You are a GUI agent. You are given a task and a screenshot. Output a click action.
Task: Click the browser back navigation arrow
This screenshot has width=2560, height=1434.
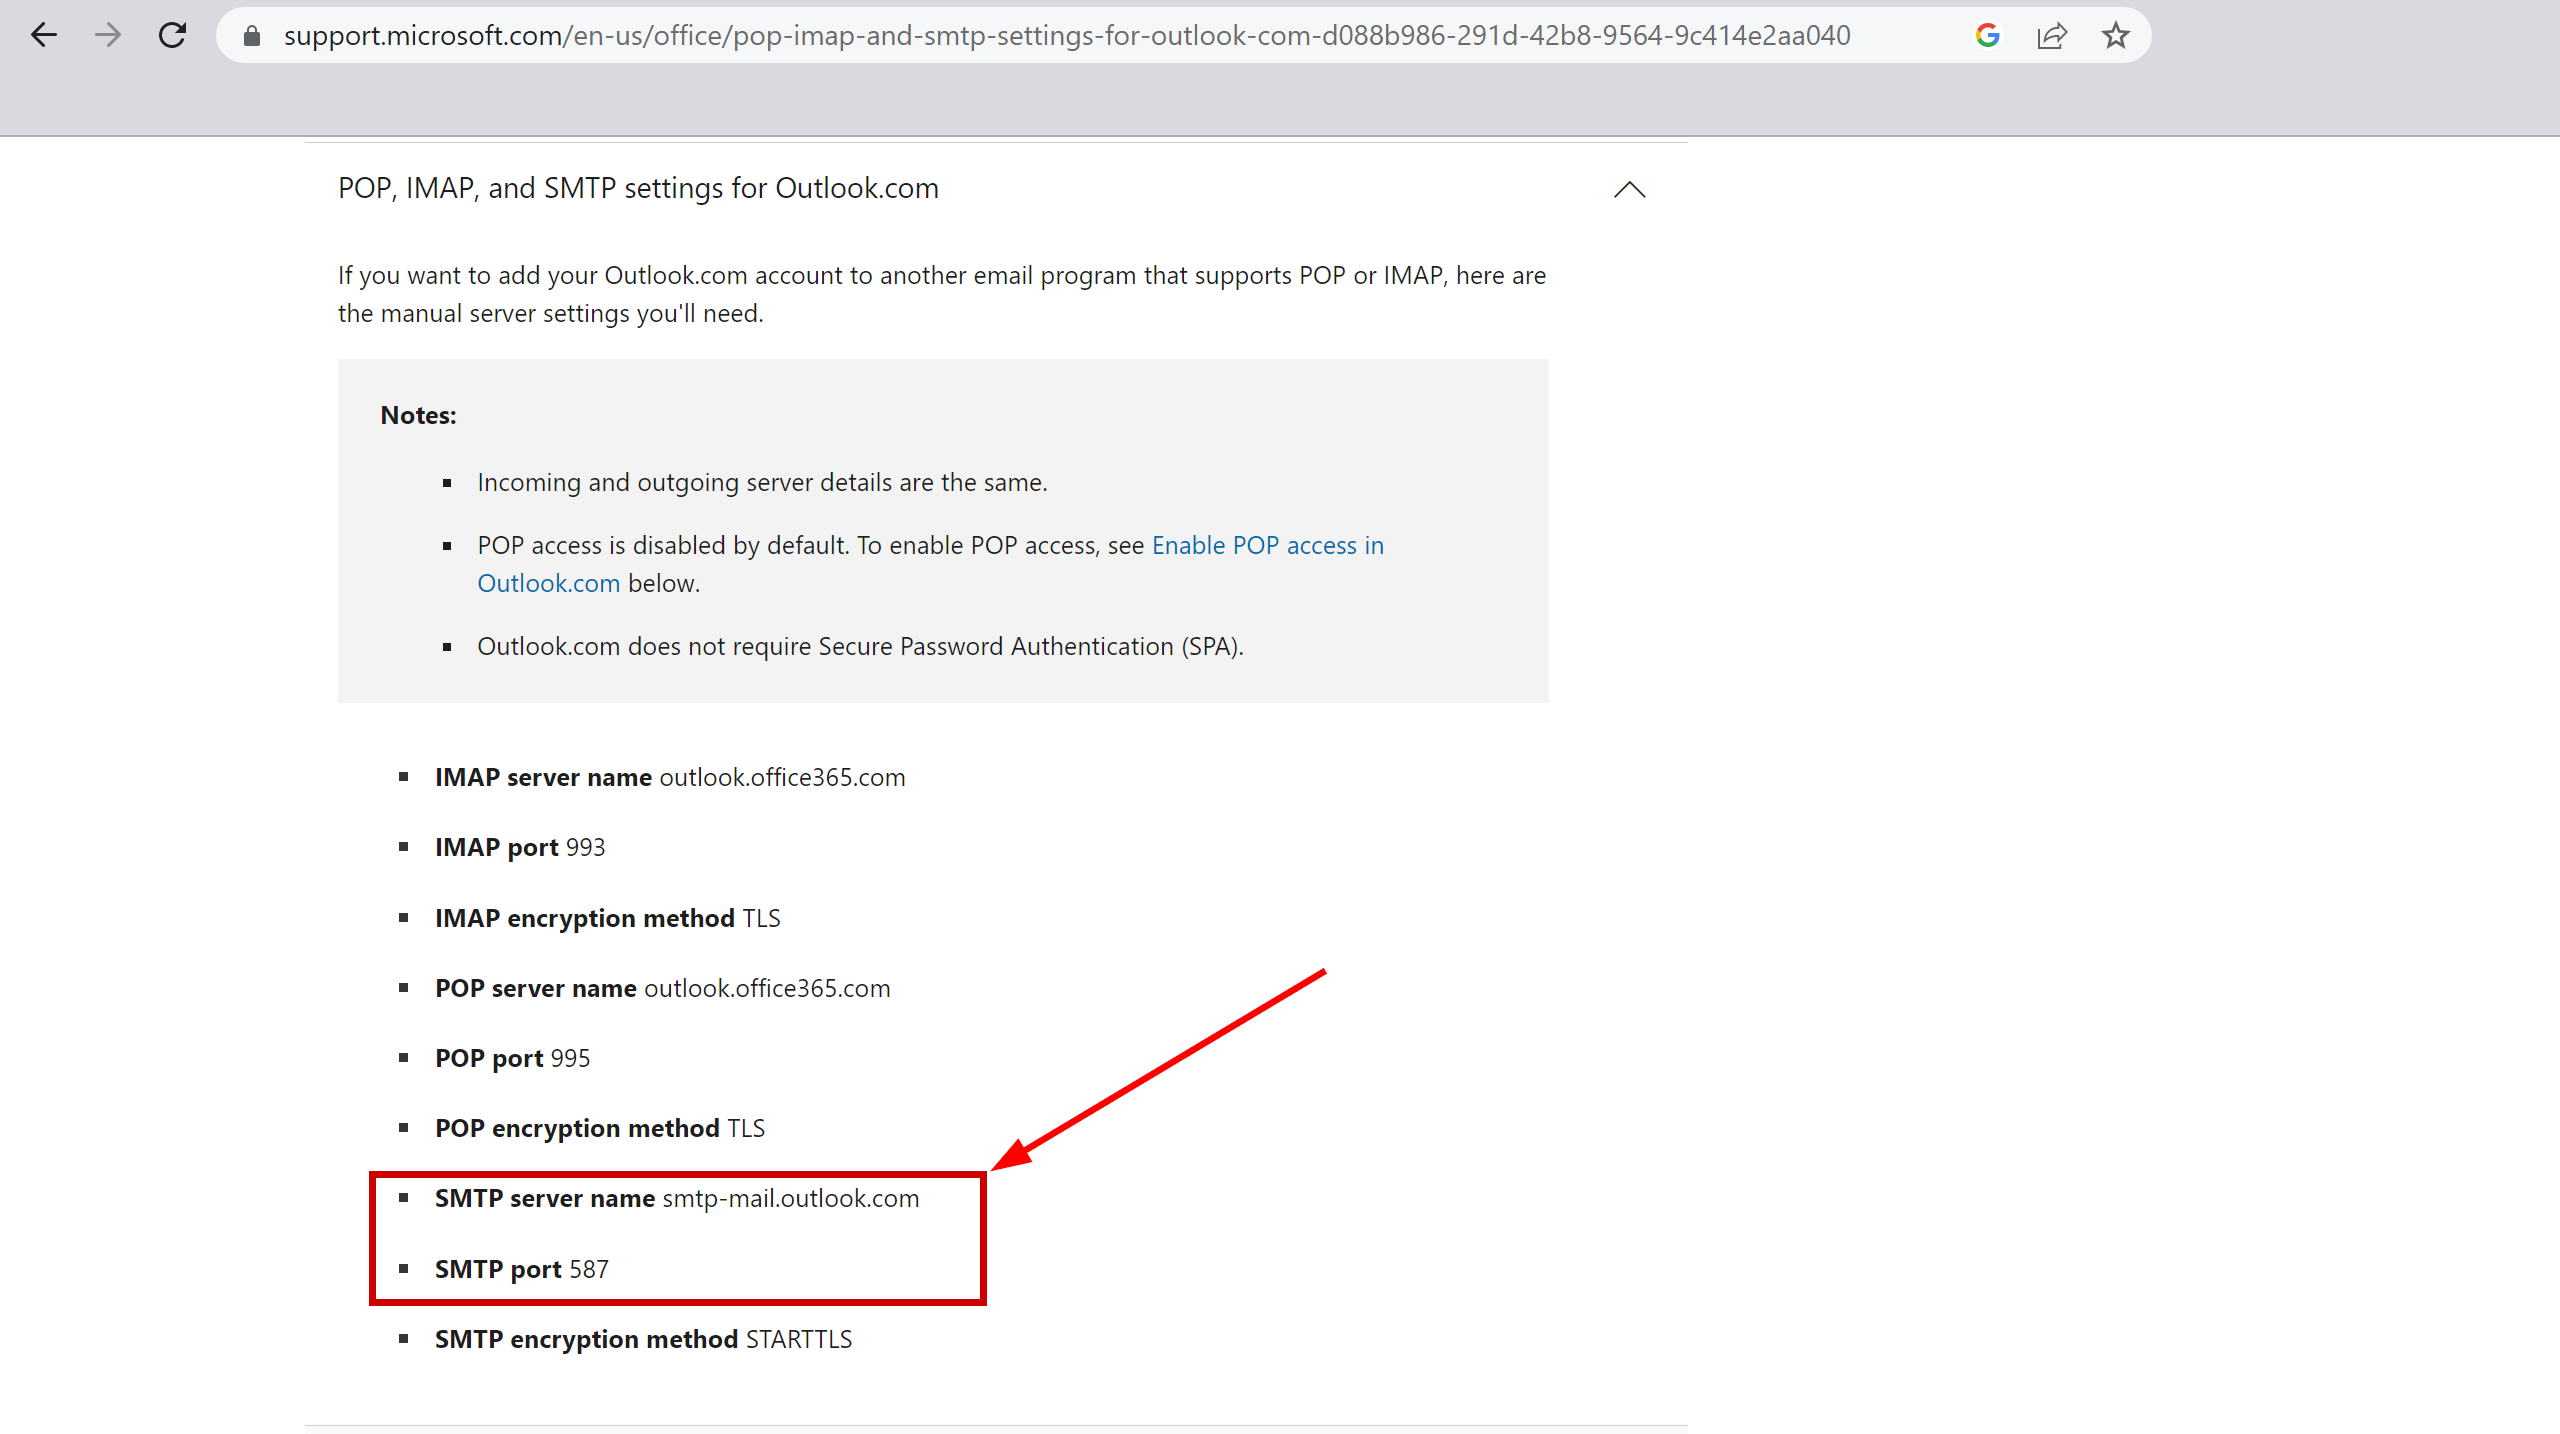click(44, 33)
